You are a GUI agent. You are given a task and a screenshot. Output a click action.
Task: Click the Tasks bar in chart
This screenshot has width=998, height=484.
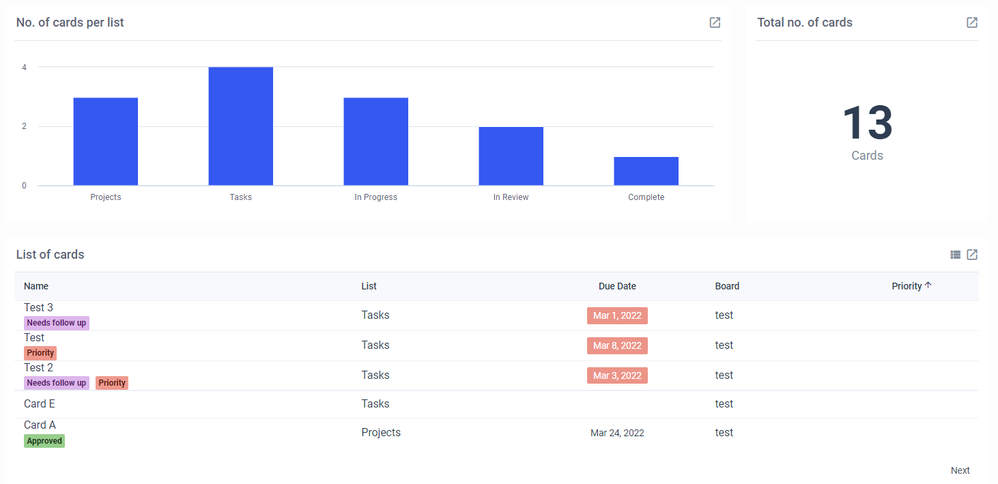(241, 126)
